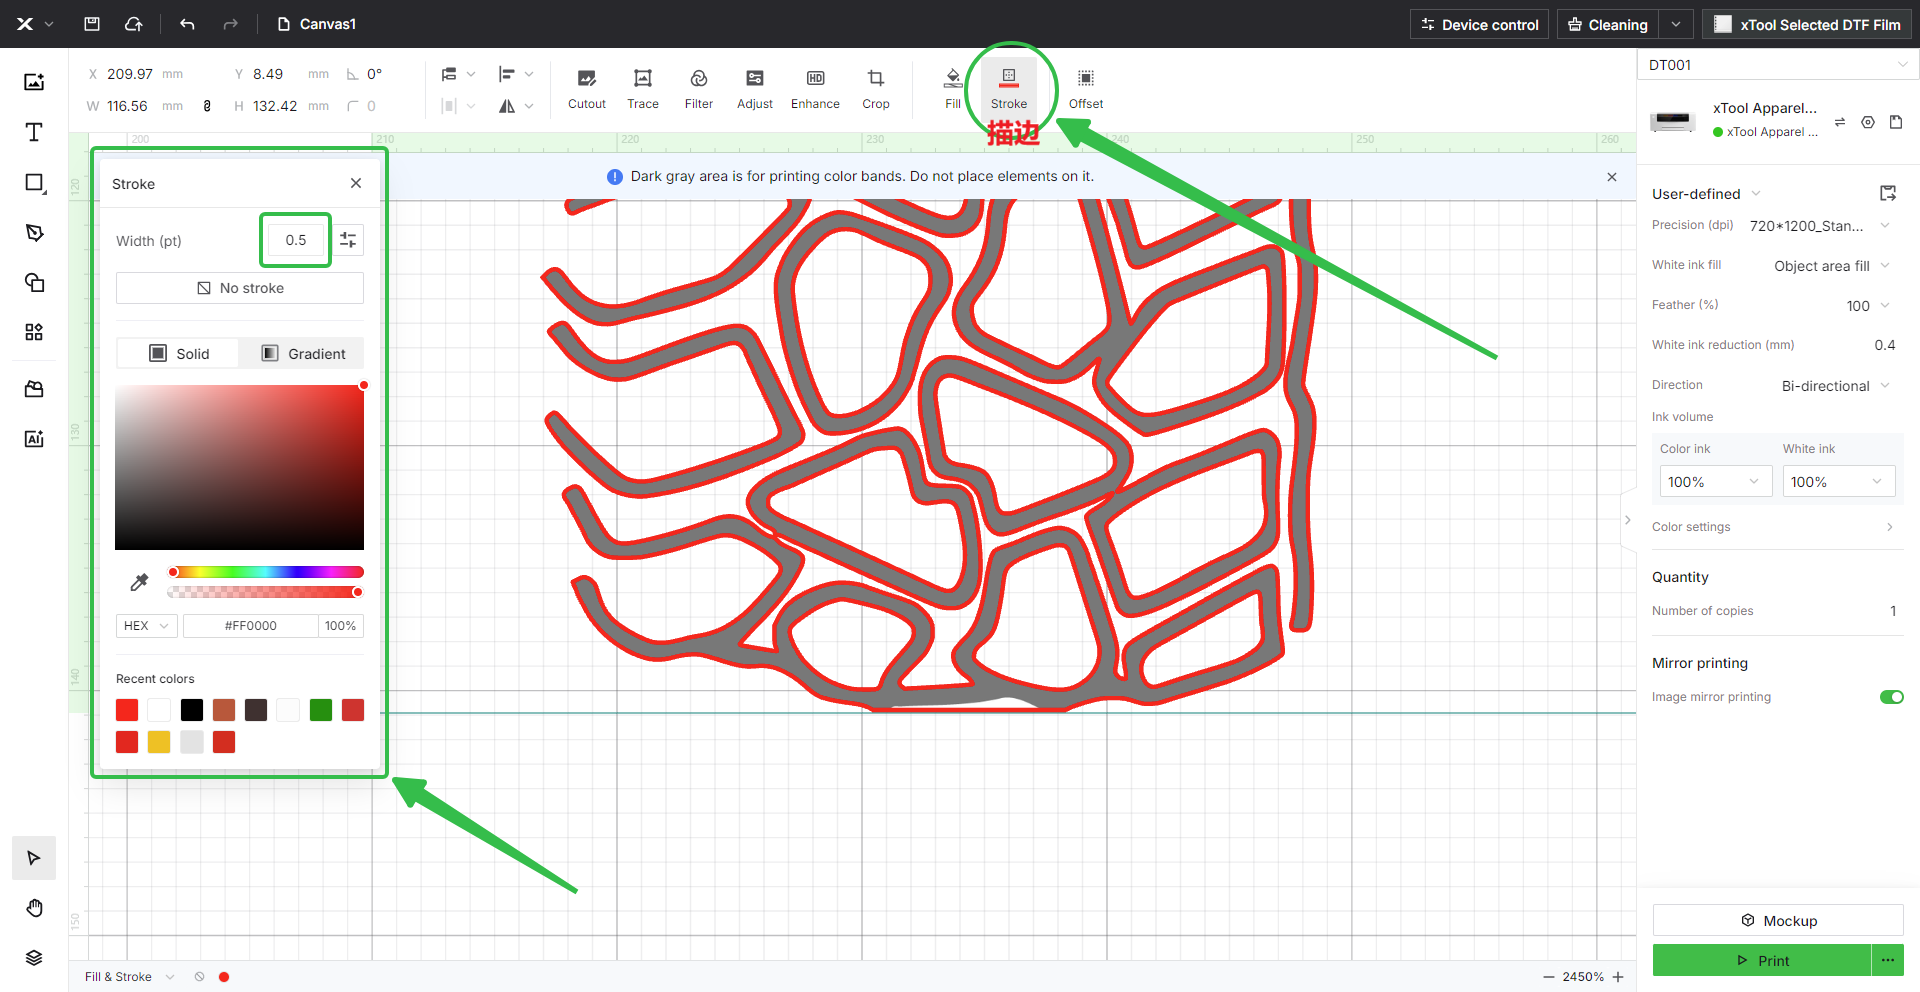Select the Crop tool
This screenshot has height=992, width=1920.
[x=875, y=88]
